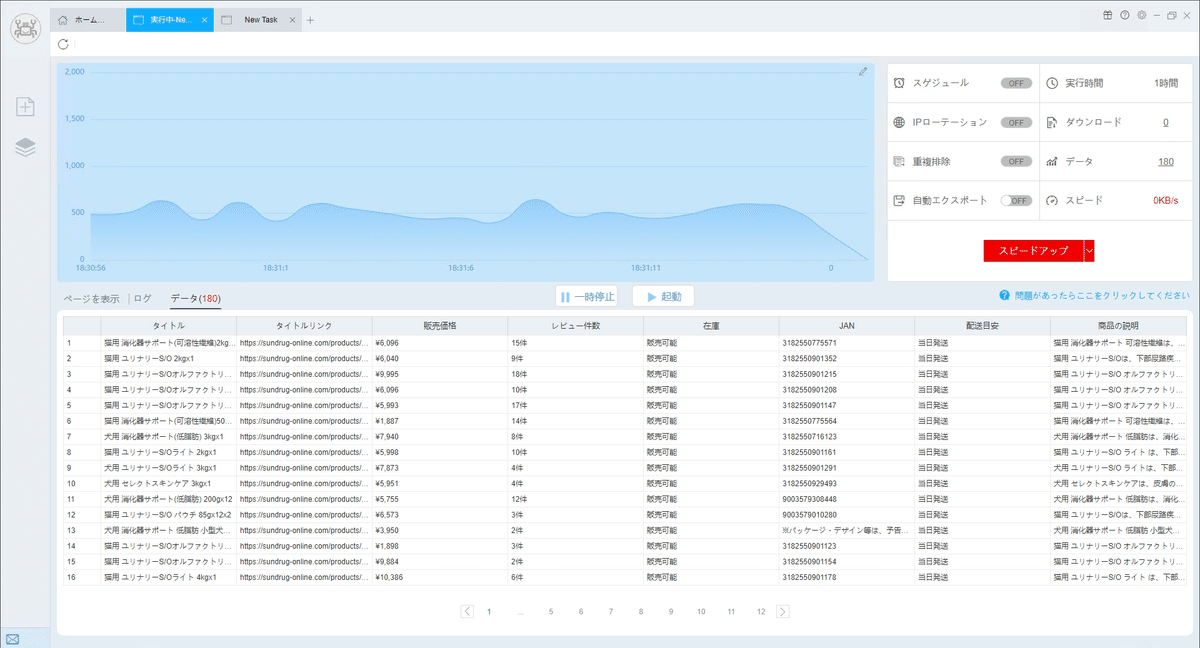Screen dimensions: 1200x648
Task: Click the JAN column header
Action: 846,326
